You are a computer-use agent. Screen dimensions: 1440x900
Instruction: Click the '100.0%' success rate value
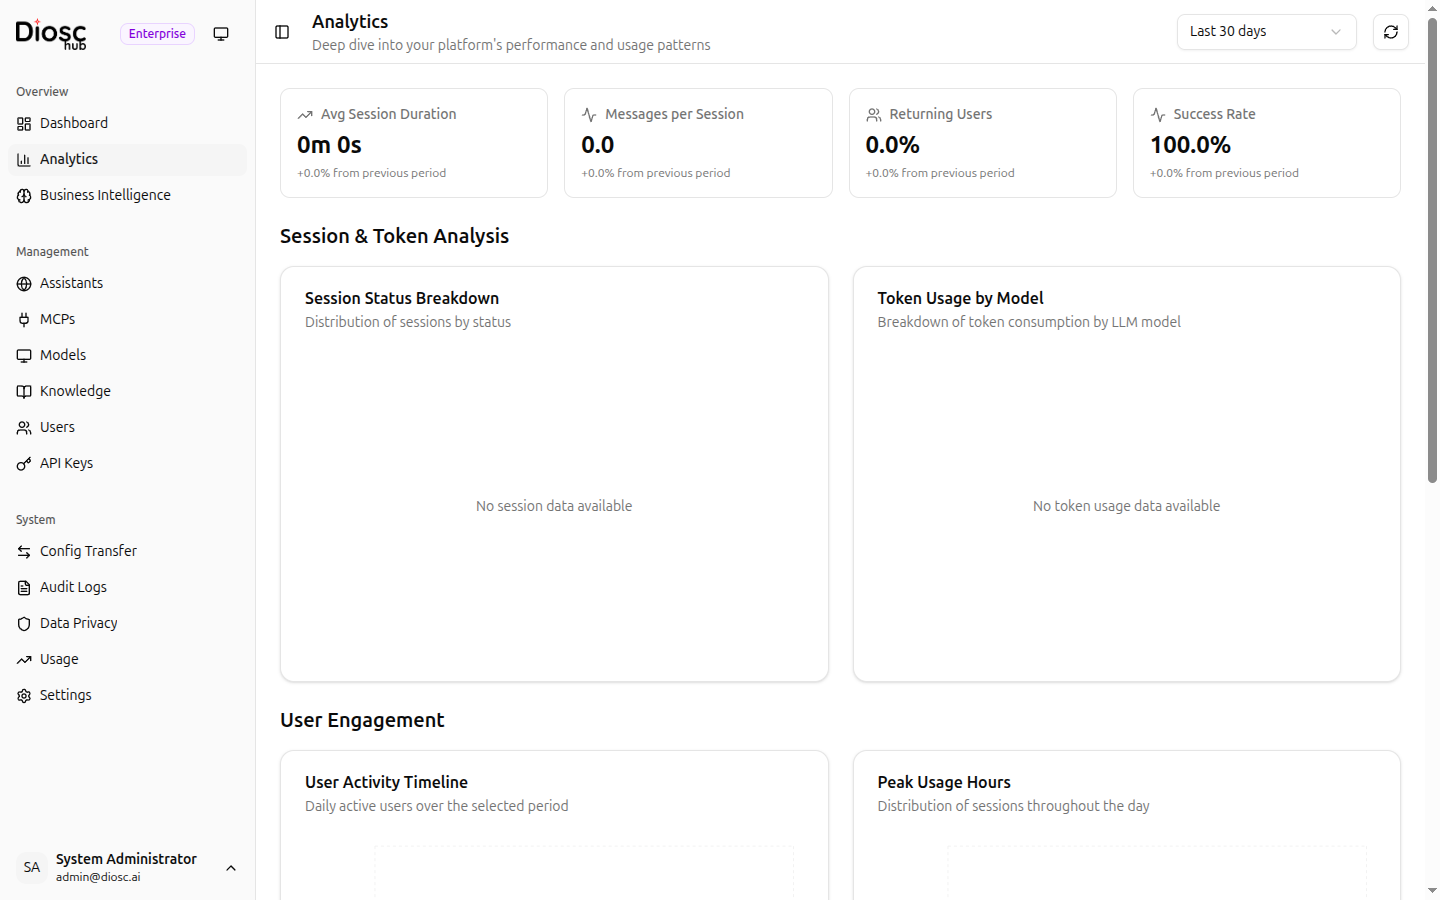tap(1190, 145)
